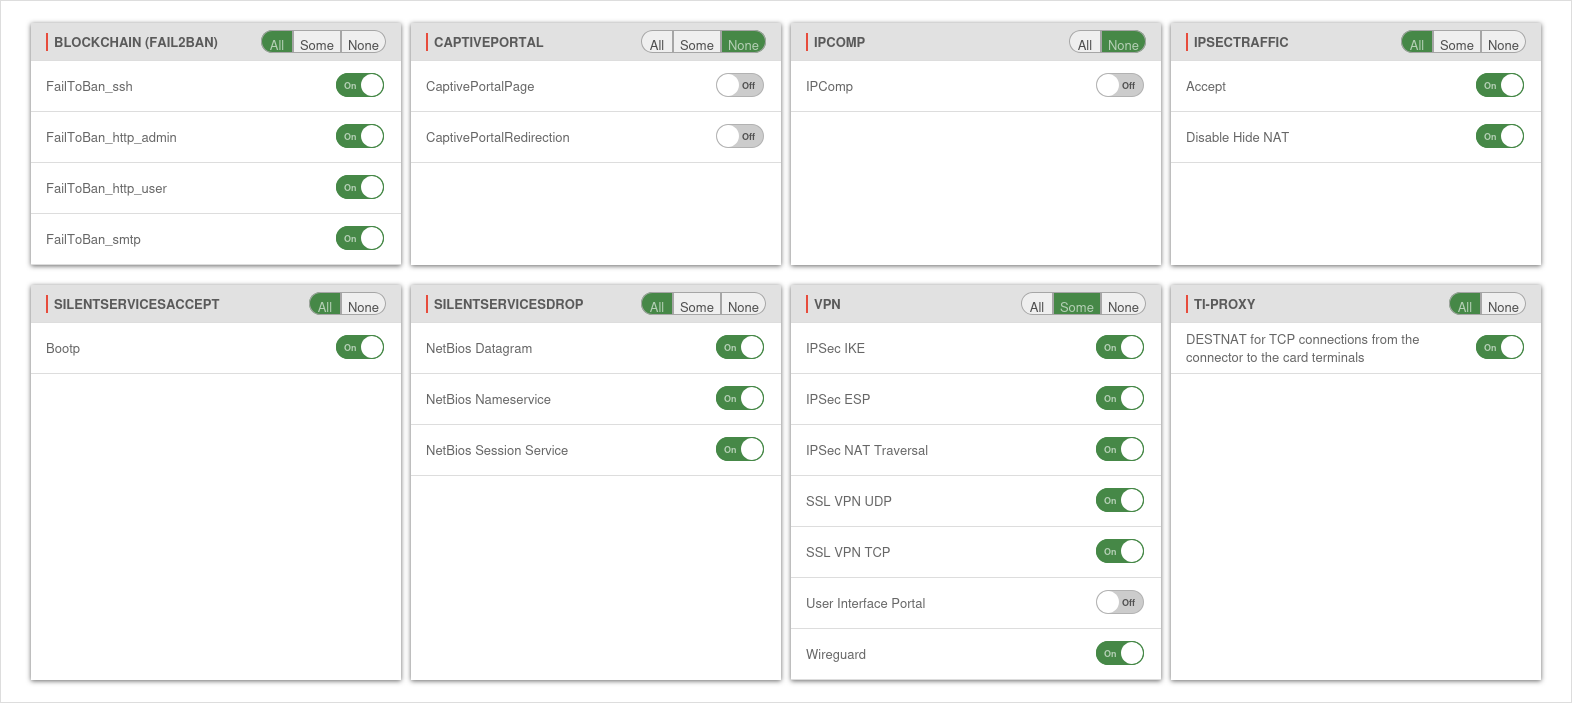This screenshot has width=1572, height=703.
Task: Turn off the Wireguard switch
Action: click(x=1120, y=654)
